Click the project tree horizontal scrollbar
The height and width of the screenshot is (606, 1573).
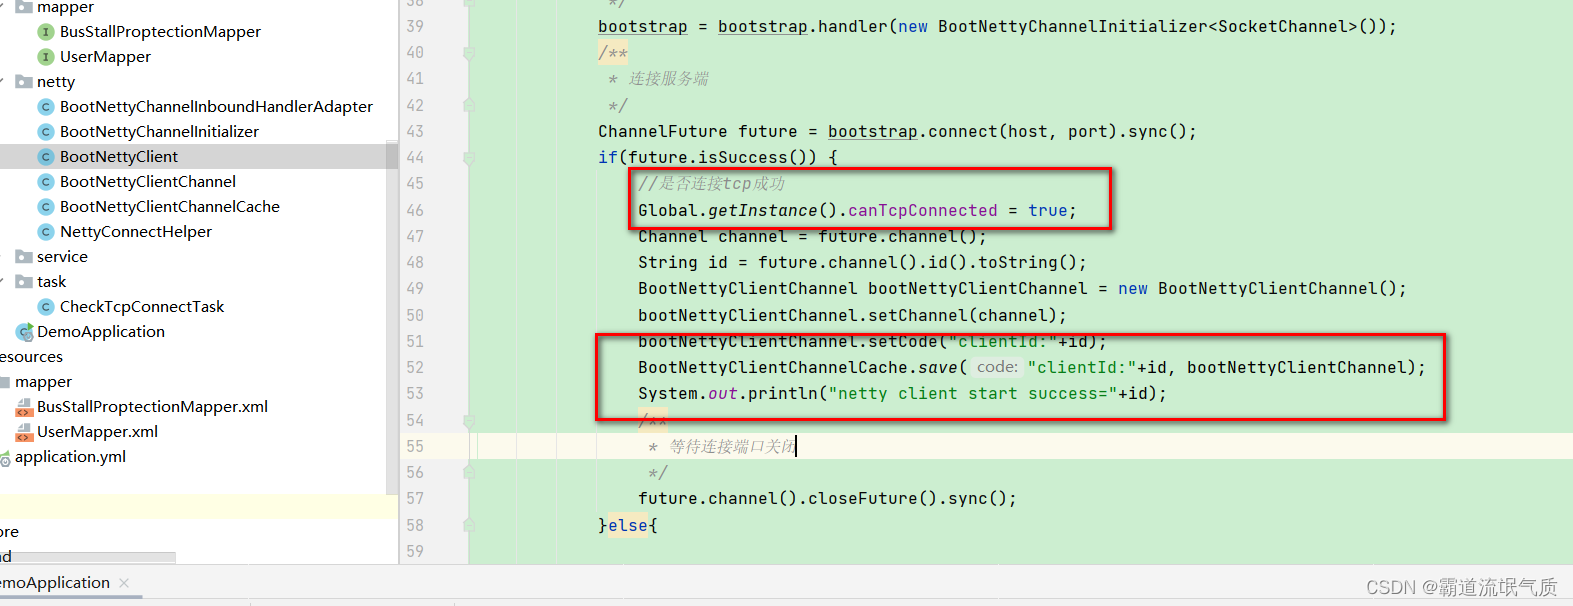pyautogui.click(x=88, y=557)
